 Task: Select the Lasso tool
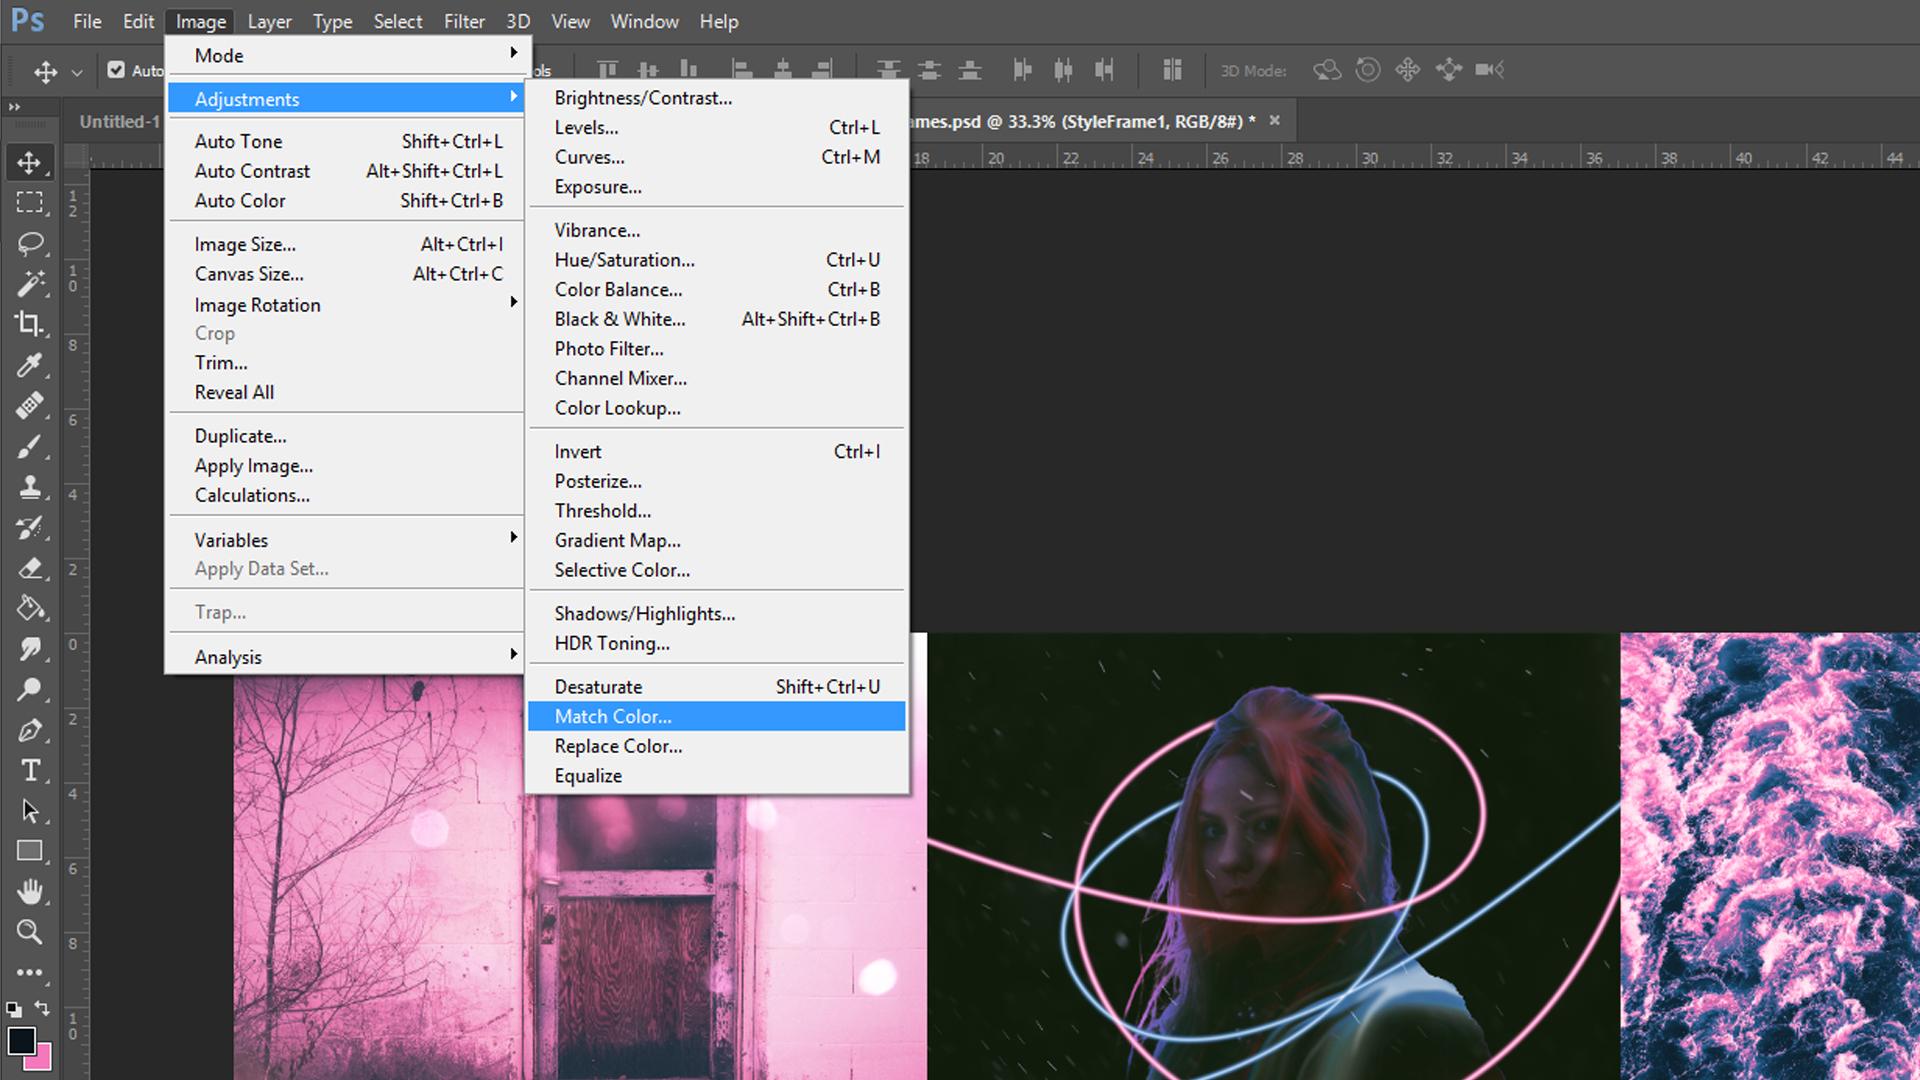(x=30, y=243)
